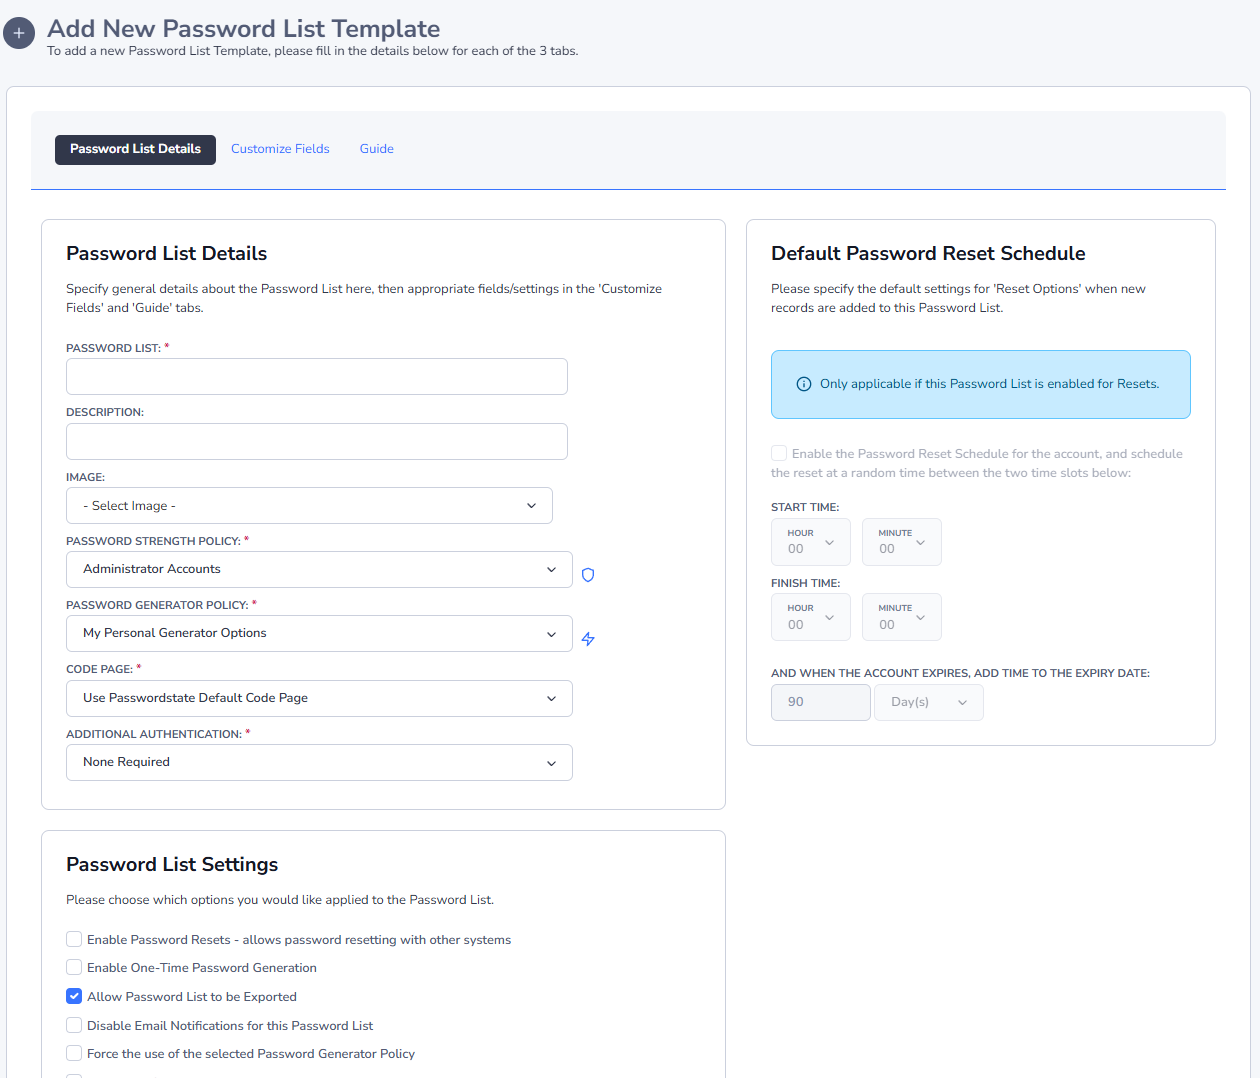1260x1078 pixels.
Task: Open the Select Image dropdown
Action: coord(309,506)
